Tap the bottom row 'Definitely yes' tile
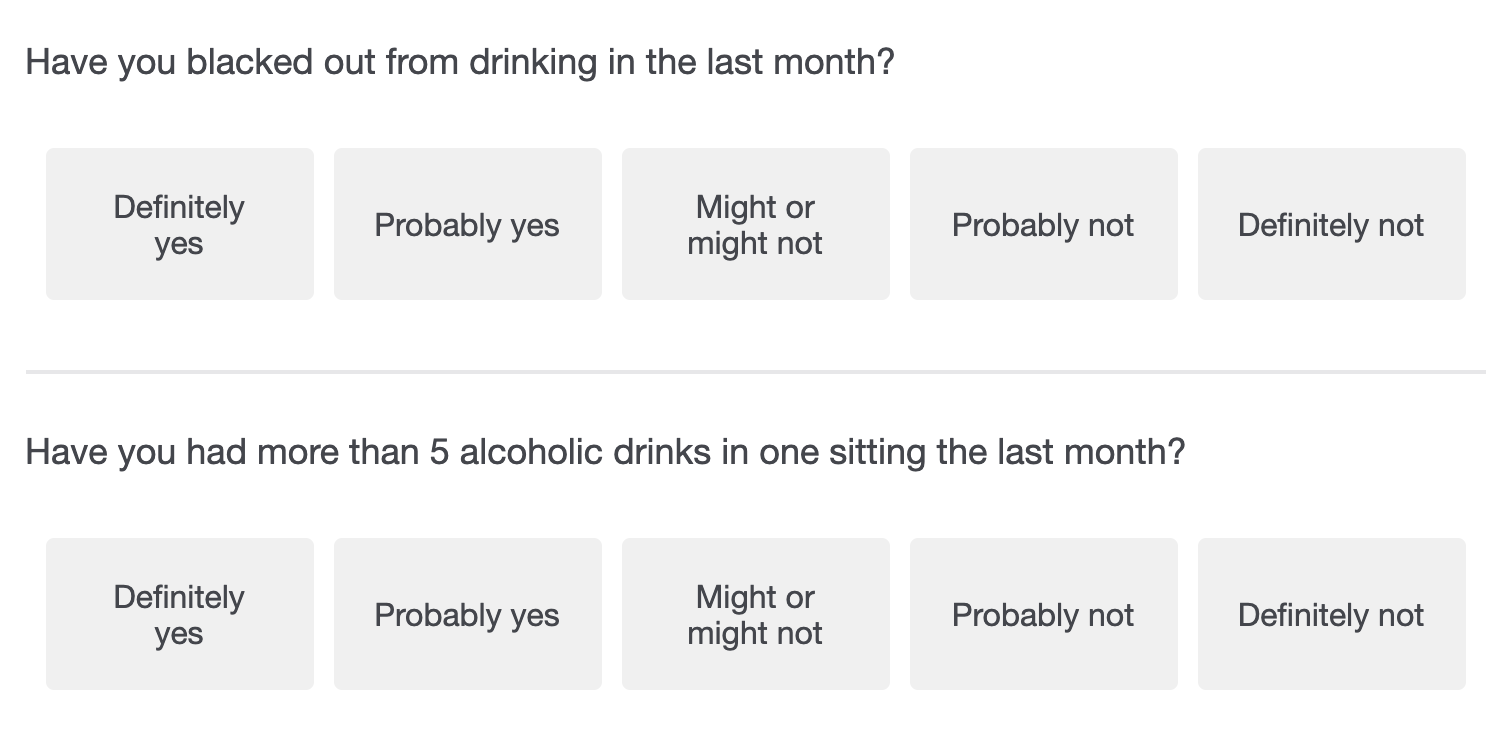The height and width of the screenshot is (732, 1504). [180, 614]
